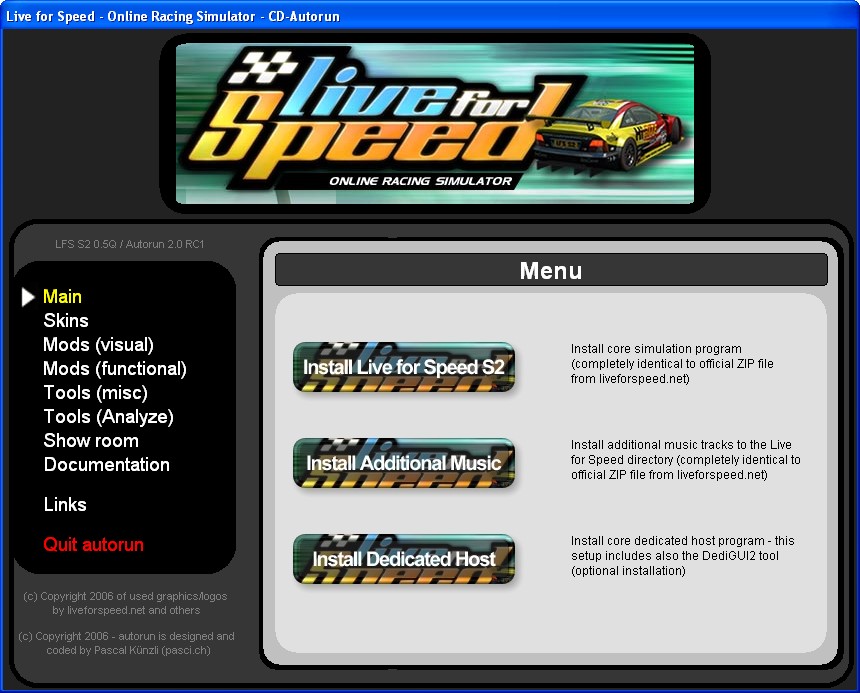Screen dimensions: 860x693
Task: Open Mods (functional) section
Action: pyautogui.click(x=115, y=369)
